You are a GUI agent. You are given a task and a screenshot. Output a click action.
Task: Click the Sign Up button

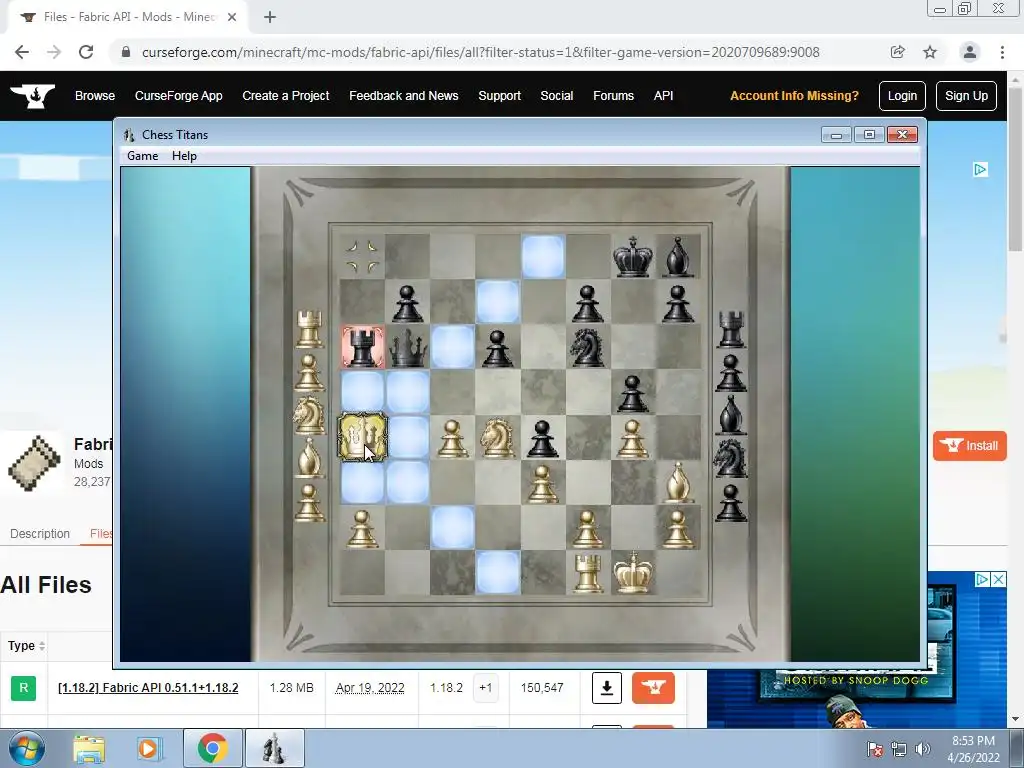point(966,96)
